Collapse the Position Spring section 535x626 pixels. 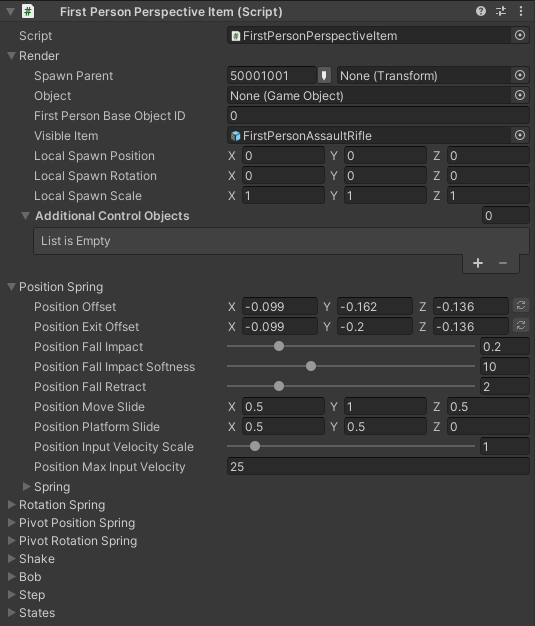(x=12, y=287)
